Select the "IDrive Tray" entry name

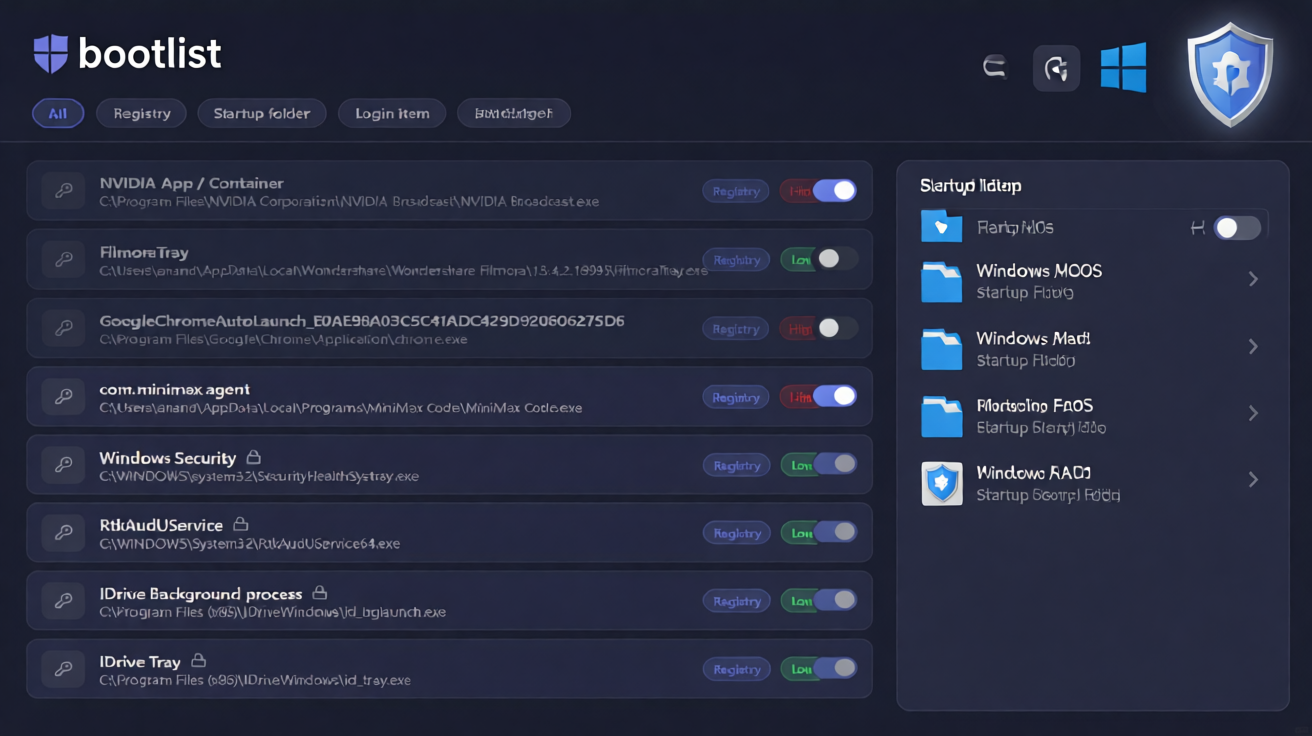click(x=140, y=661)
